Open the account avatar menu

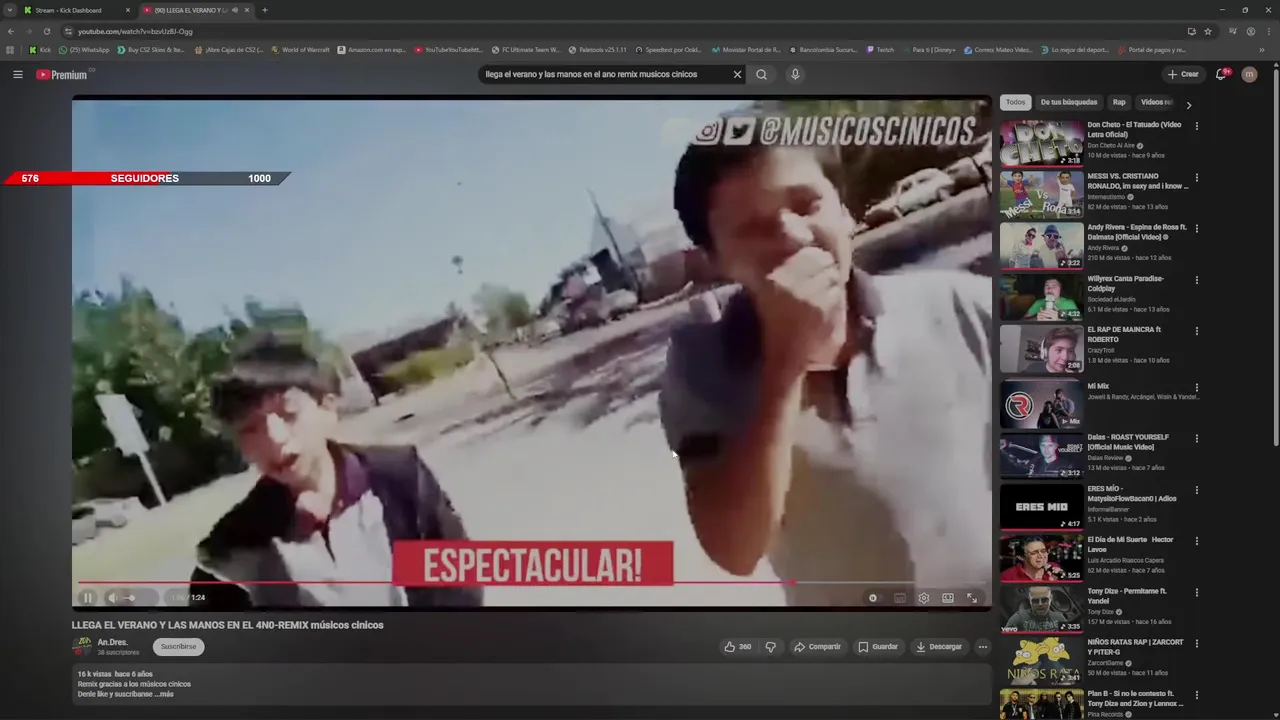[1249, 74]
